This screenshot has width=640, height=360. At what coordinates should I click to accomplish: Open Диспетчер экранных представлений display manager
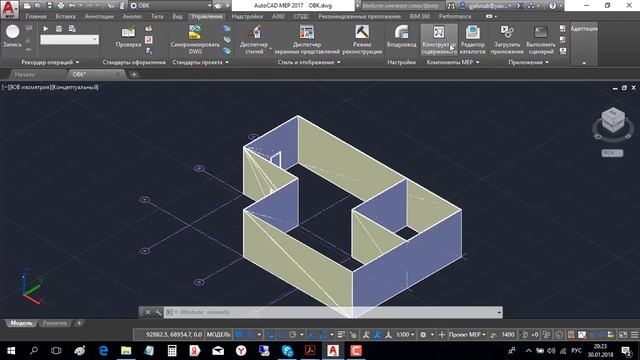(307, 40)
